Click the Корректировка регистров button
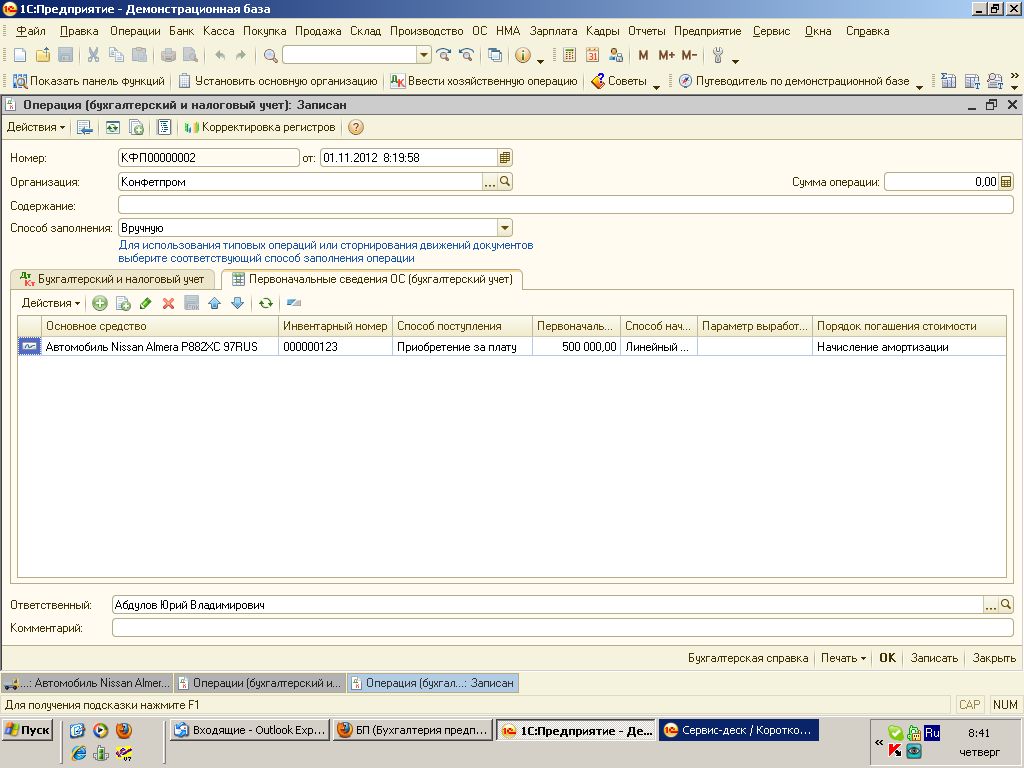Screen dimensions: 1024x768 pos(260,127)
